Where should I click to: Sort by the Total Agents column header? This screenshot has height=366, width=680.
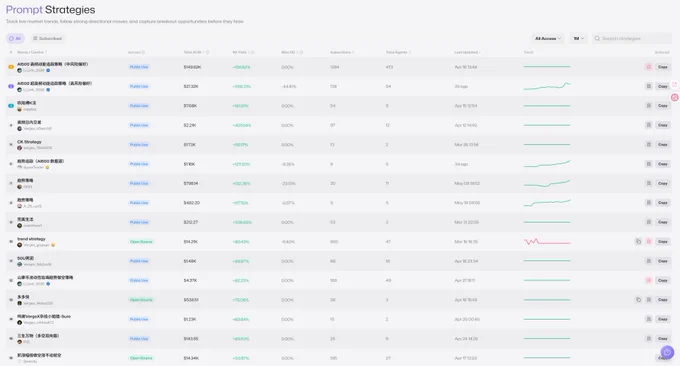pyautogui.click(x=398, y=52)
